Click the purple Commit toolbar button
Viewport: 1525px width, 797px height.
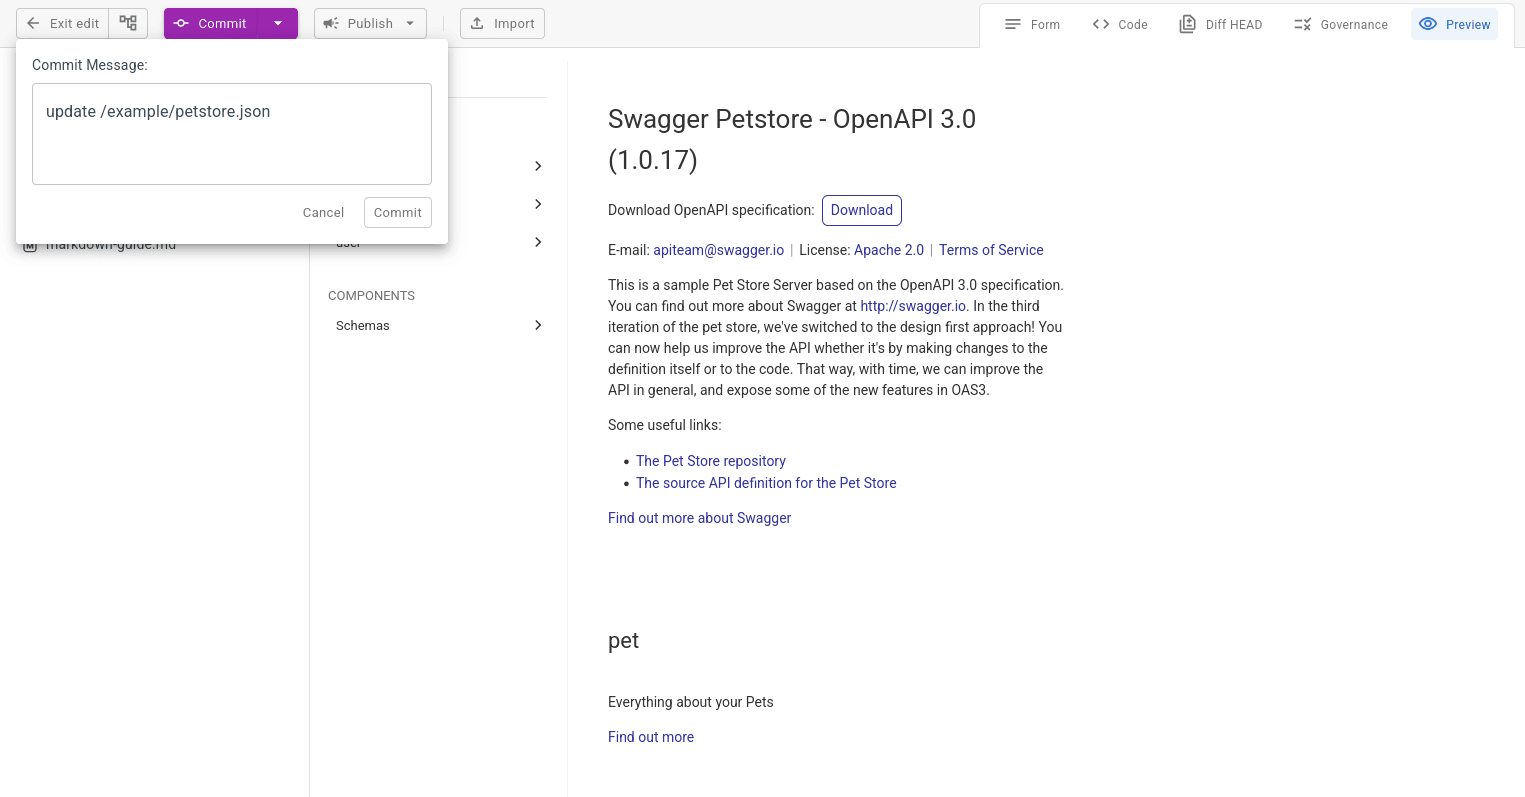211,23
